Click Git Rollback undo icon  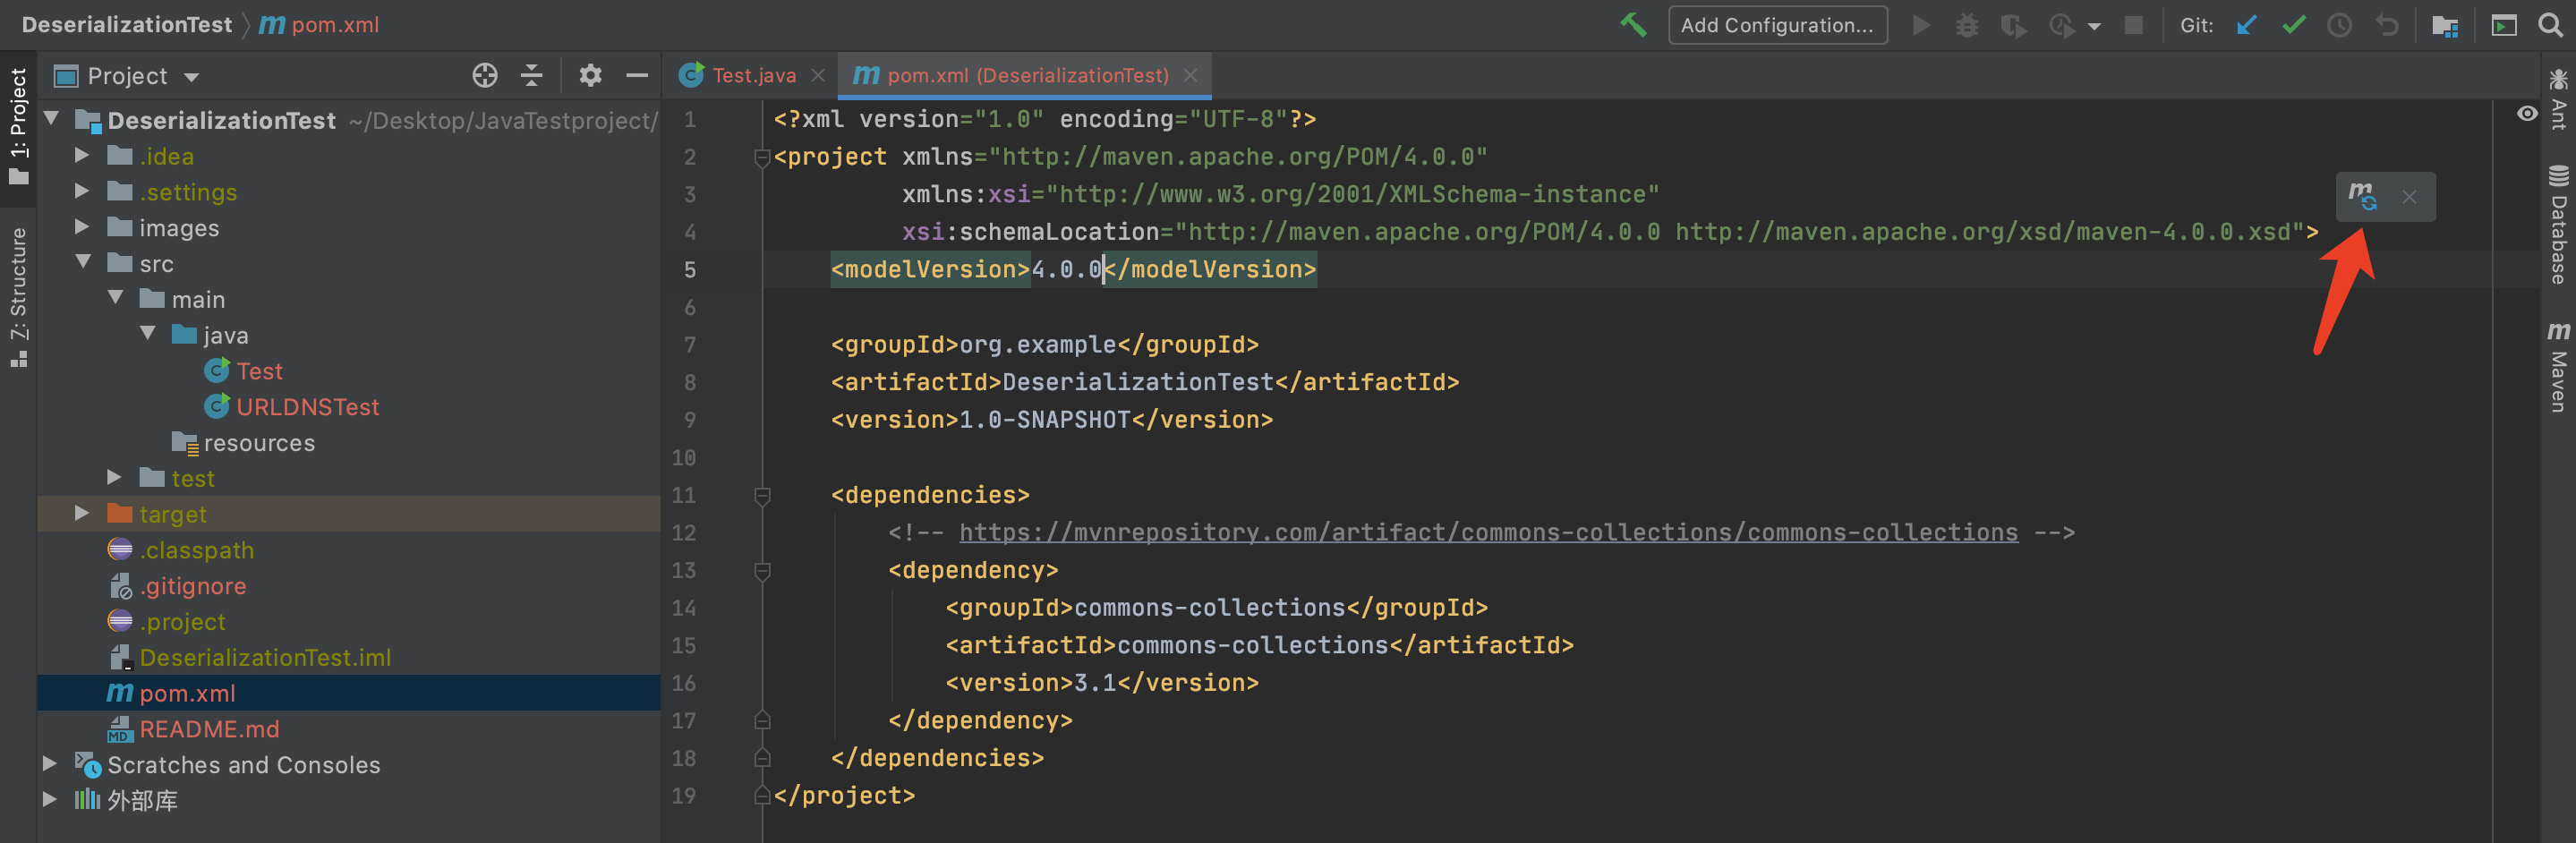click(x=2387, y=25)
